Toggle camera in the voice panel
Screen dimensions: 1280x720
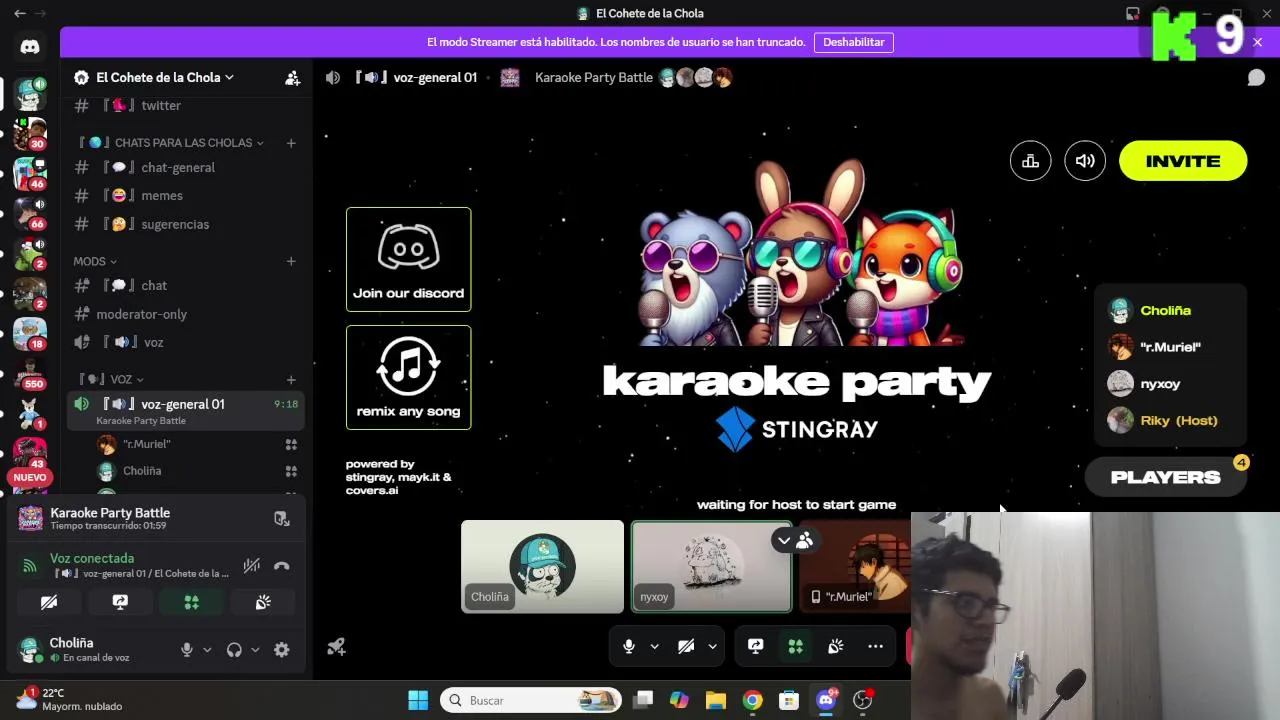tap(48, 602)
